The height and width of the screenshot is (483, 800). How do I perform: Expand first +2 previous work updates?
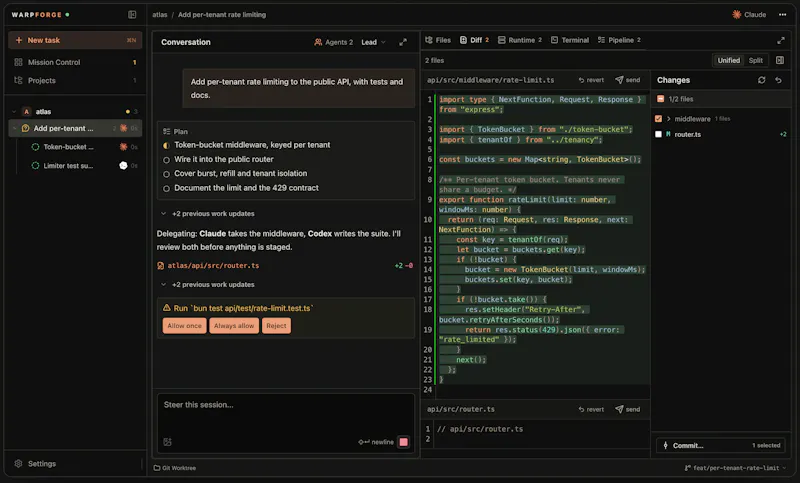click(x=208, y=214)
